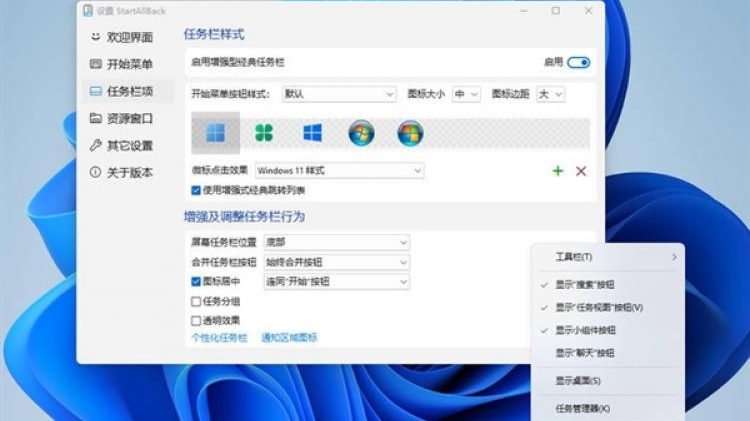This screenshot has width=750, height=421.
Task: Toggle 显示"搜索"按钮 in context menu
Action: (x=608, y=285)
